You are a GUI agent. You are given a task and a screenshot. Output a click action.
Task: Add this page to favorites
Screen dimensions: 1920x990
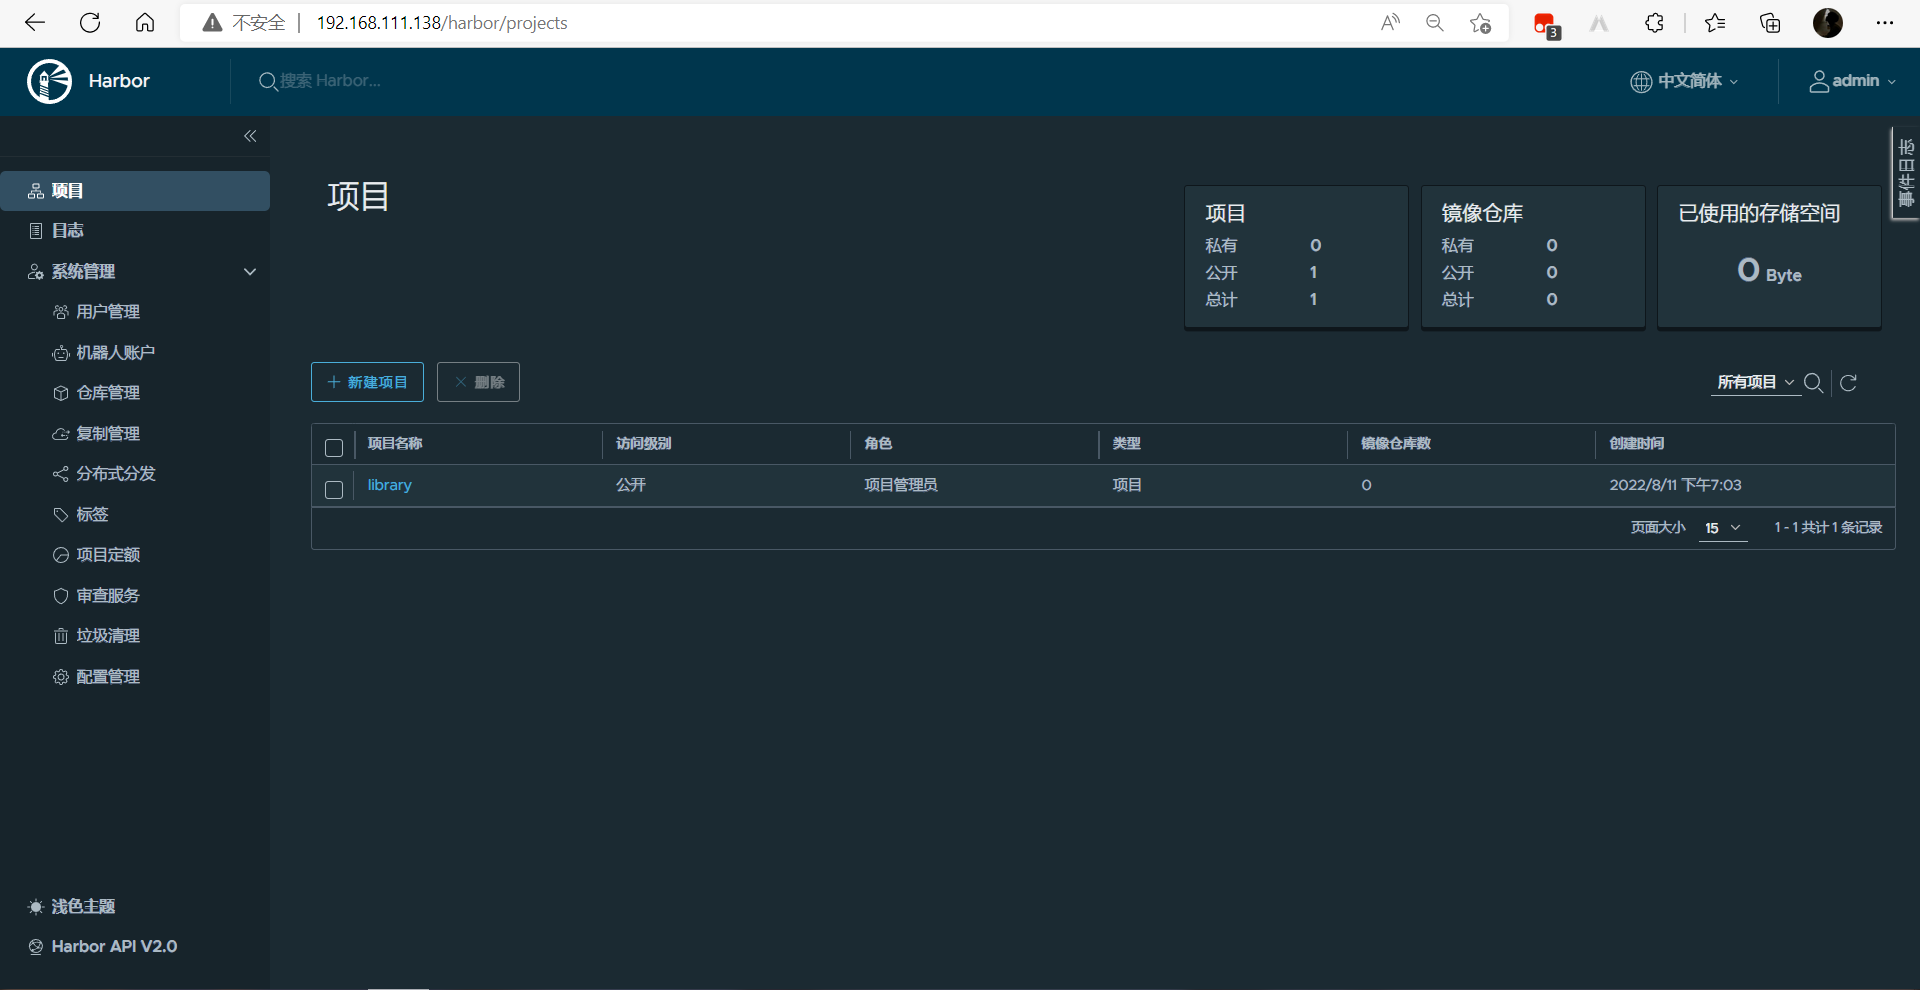coord(1481,23)
